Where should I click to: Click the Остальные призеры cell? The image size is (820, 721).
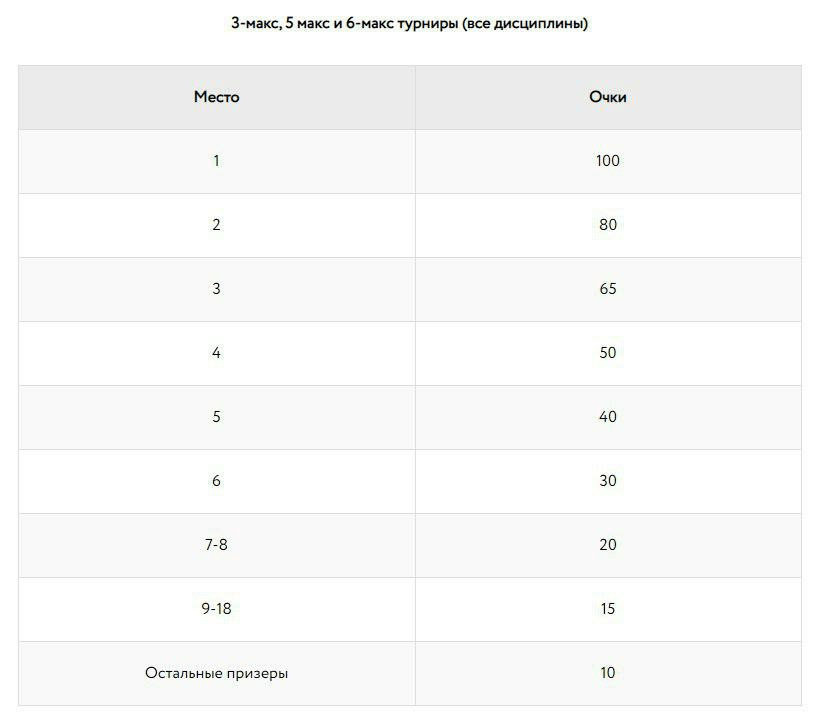point(217,674)
